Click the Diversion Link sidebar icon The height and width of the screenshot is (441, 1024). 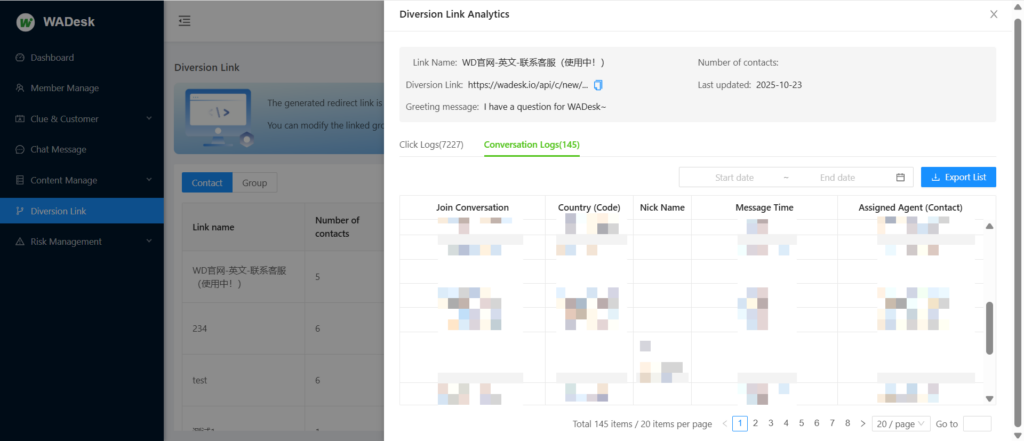click(20, 211)
